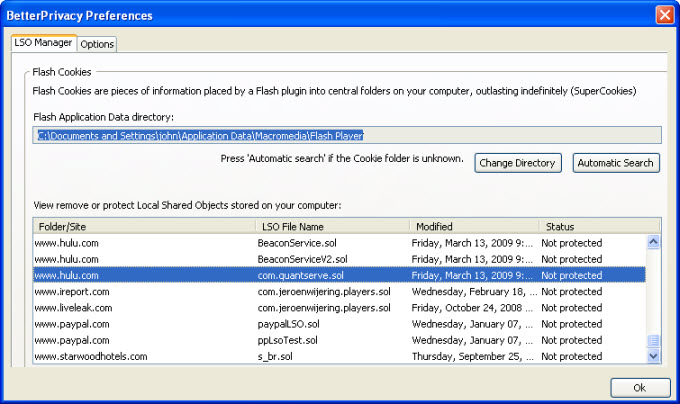Focus the Flash Application Data directory field
The width and height of the screenshot is (680, 404).
tap(347, 135)
